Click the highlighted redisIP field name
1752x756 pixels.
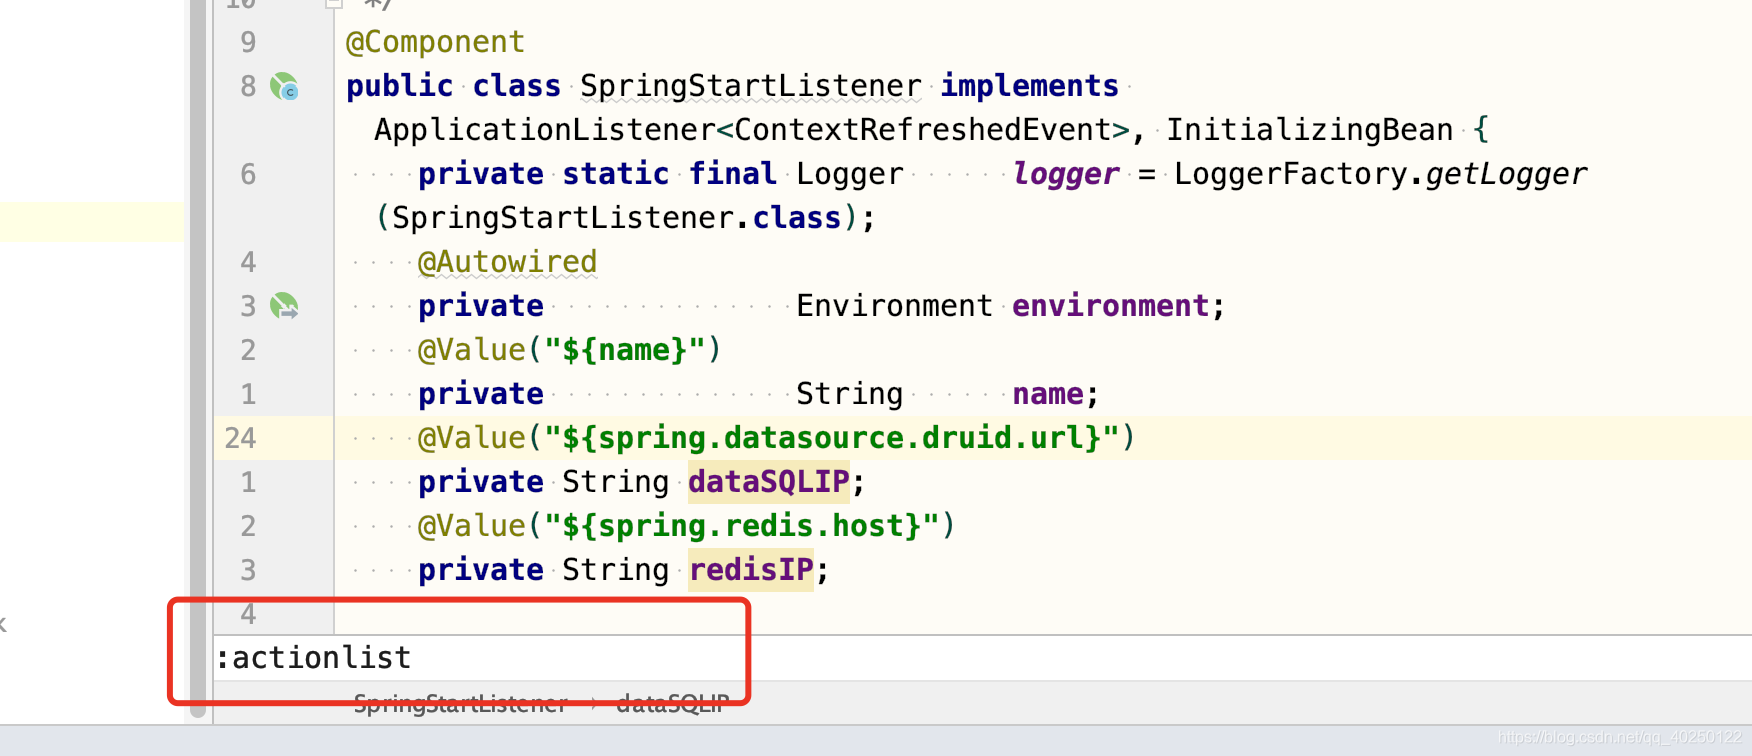pyautogui.click(x=751, y=570)
